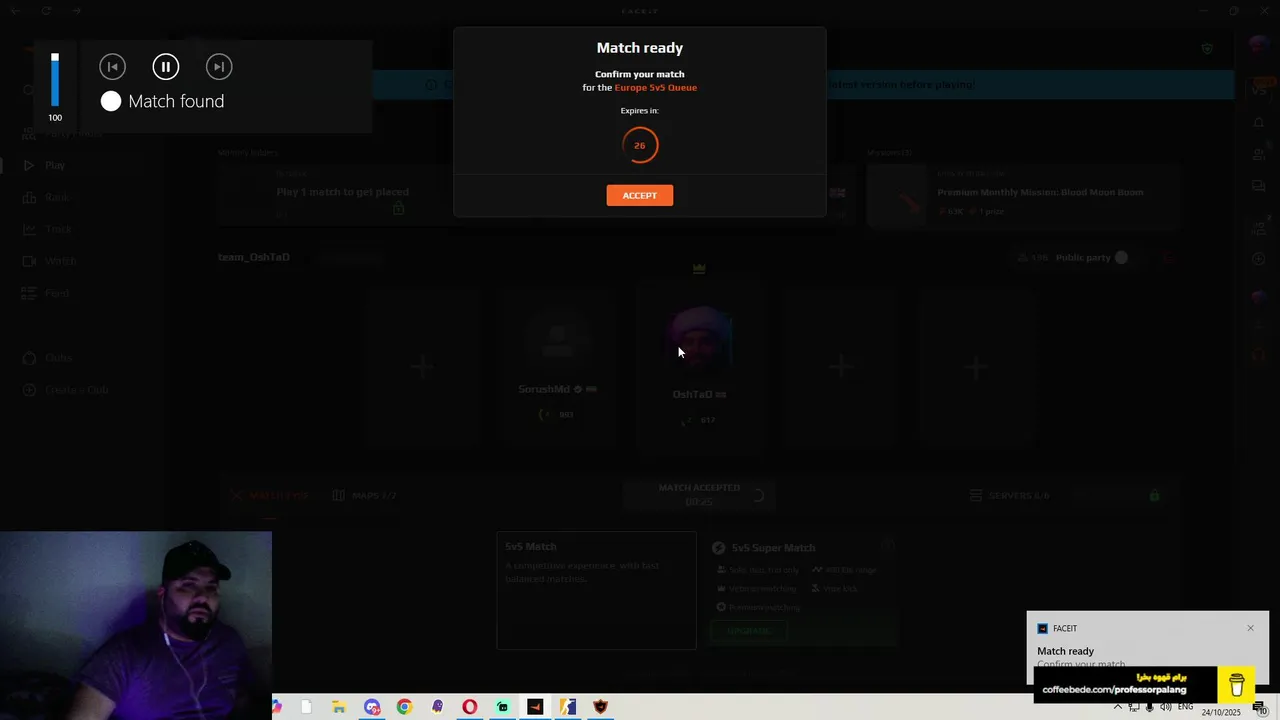The height and width of the screenshot is (720, 1280).
Task: Accept the match with the ACCEPT button
Action: coord(639,195)
